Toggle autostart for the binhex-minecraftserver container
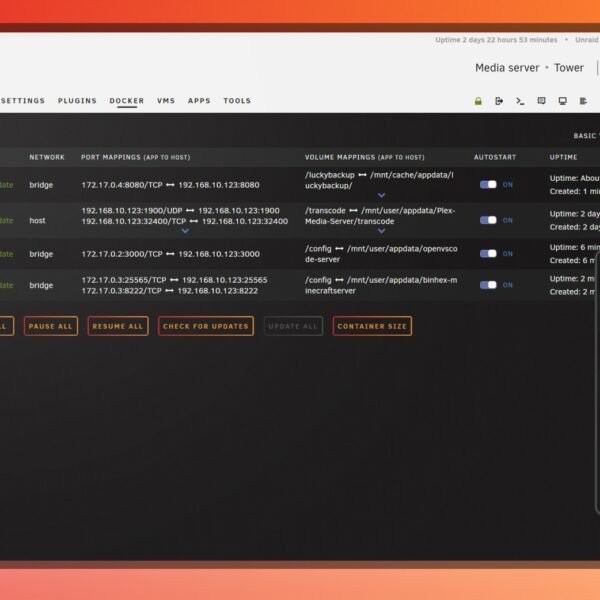 (x=488, y=285)
